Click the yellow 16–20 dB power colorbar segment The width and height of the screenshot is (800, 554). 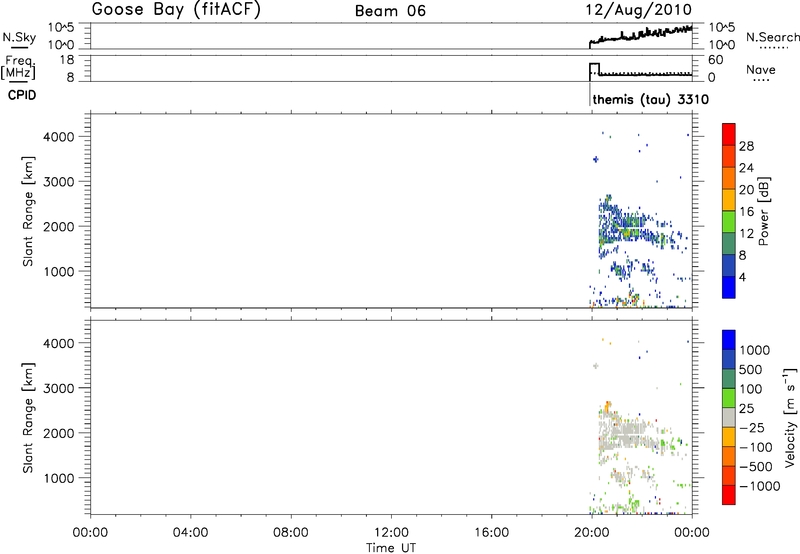[x=729, y=199]
